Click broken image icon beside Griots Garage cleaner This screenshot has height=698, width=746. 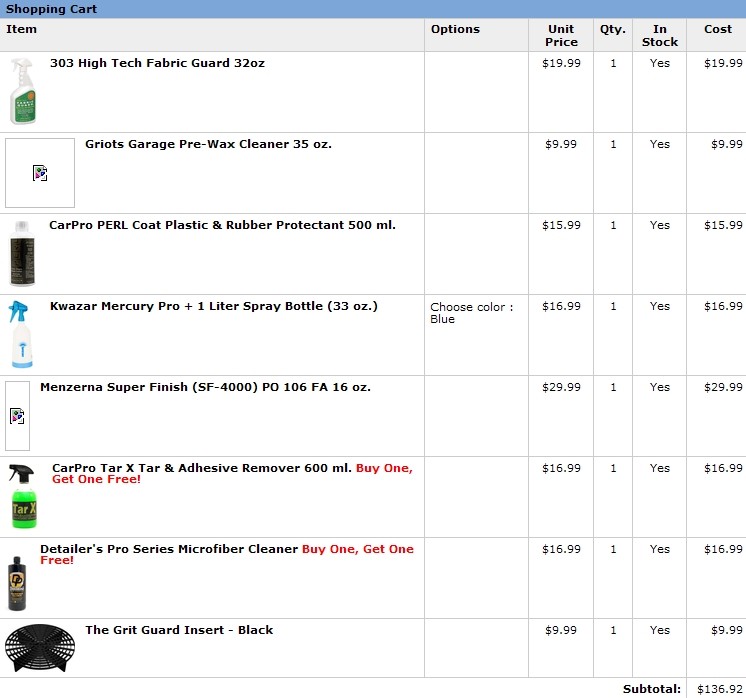(40, 173)
